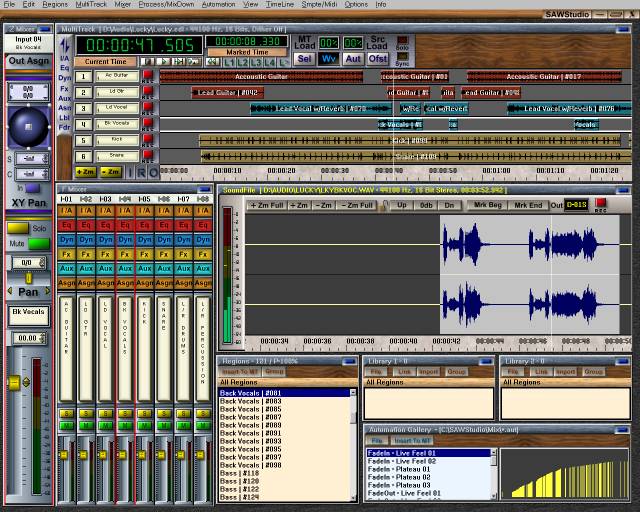Click the +Zm zoom button in MultiTrack
The image size is (640, 512).
[85, 172]
